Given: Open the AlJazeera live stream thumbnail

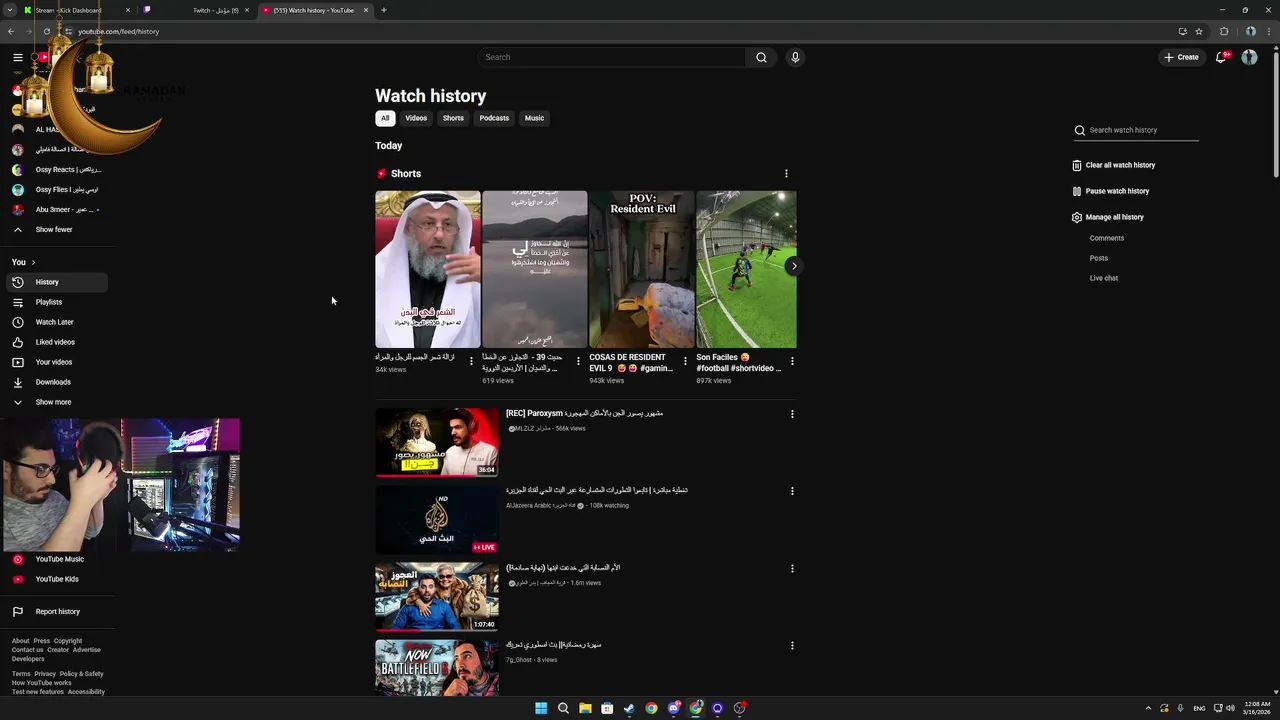Looking at the screenshot, I should tap(437, 519).
